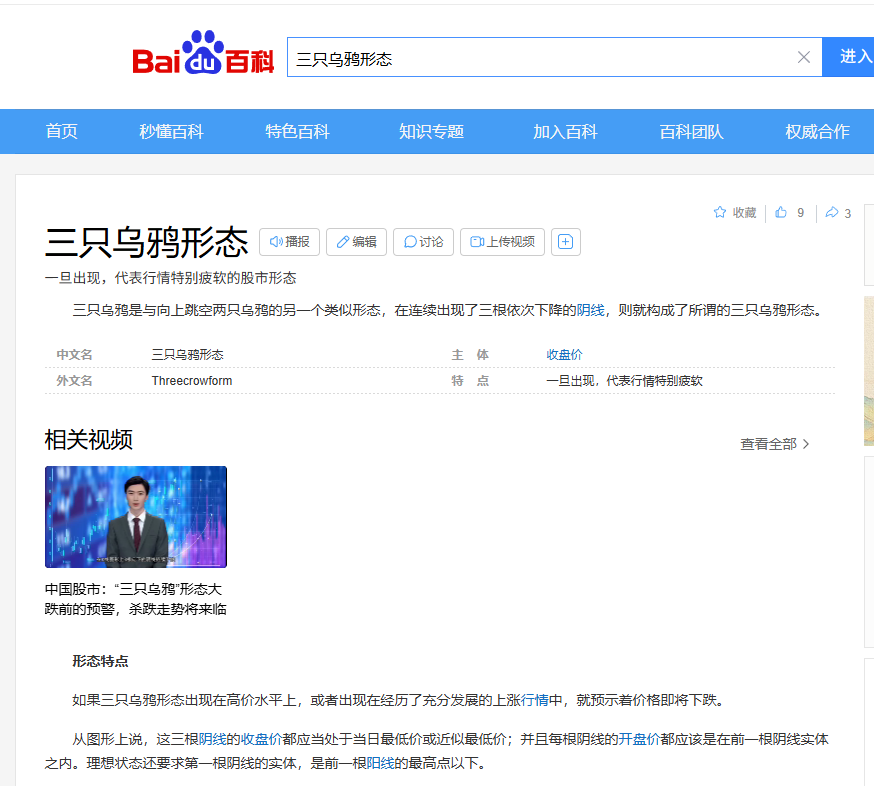Click the 播报 audio button
874x786 pixels.
point(289,242)
